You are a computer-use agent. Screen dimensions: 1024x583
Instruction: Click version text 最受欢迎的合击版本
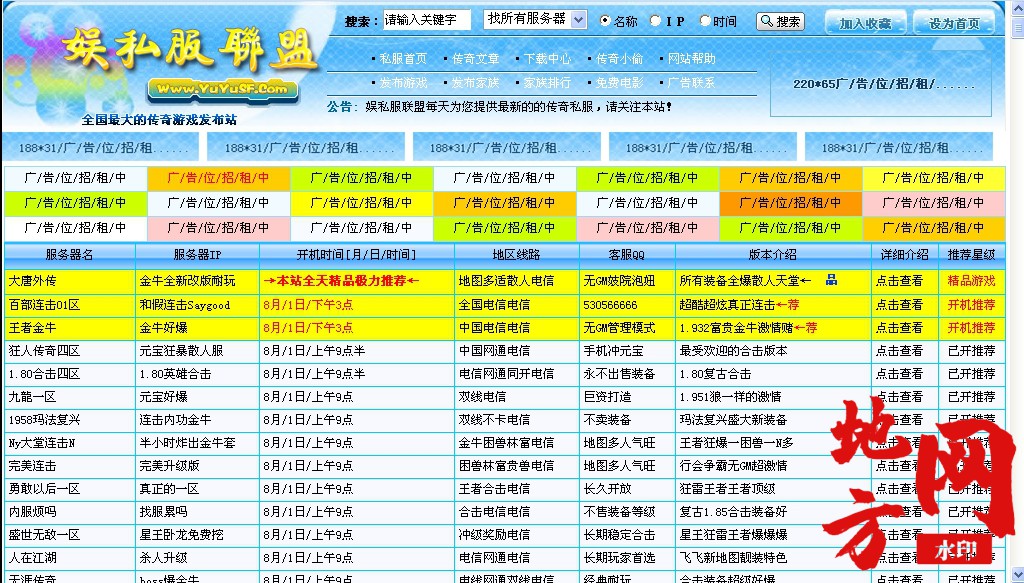(x=733, y=351)
